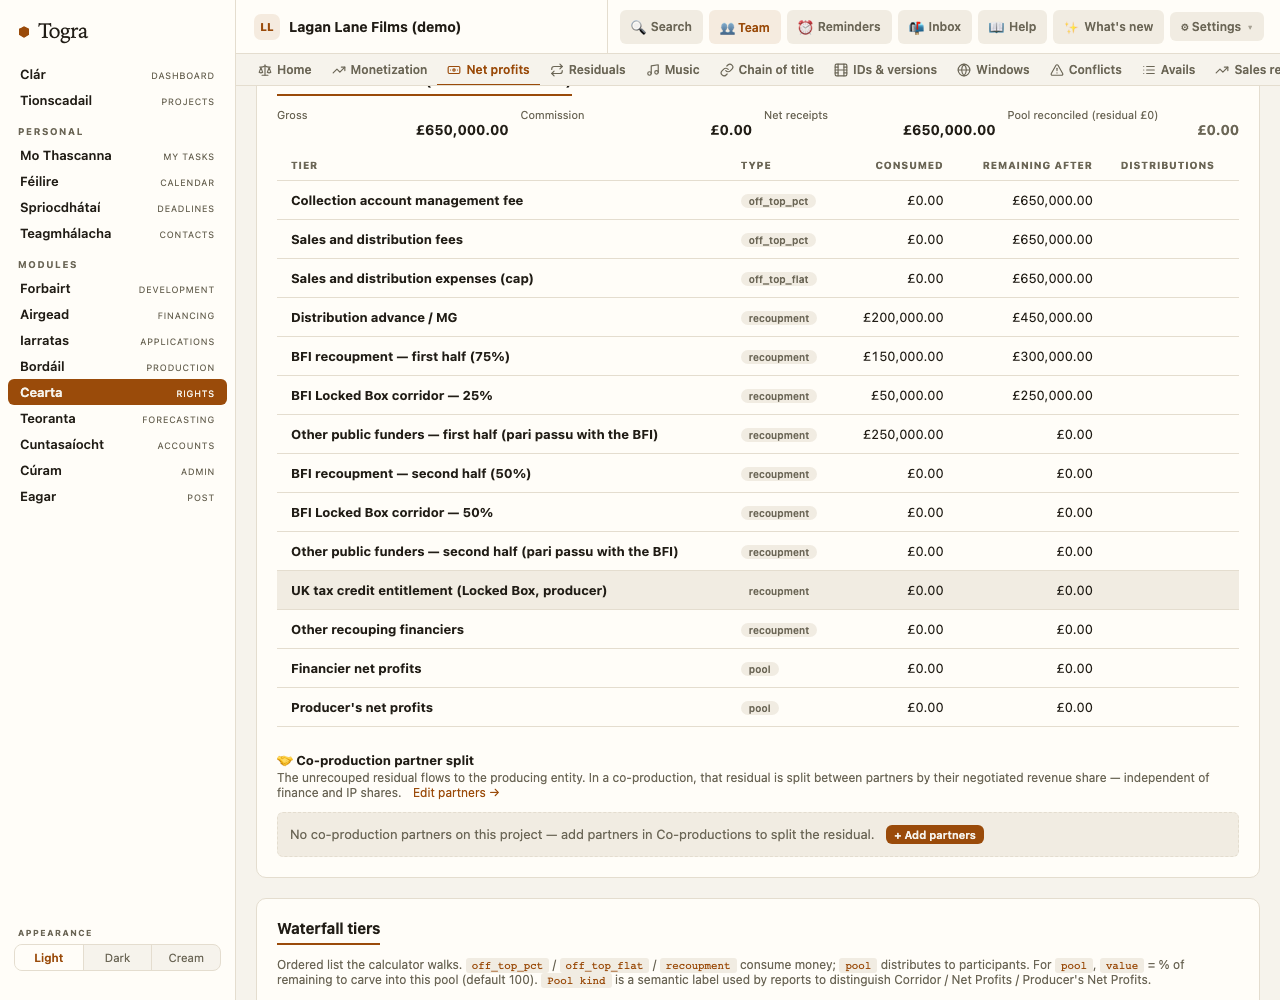1280x1000 pixels.
Task: Click the film strip icon beside IDs & versions
Action: (x=841, y=70)
